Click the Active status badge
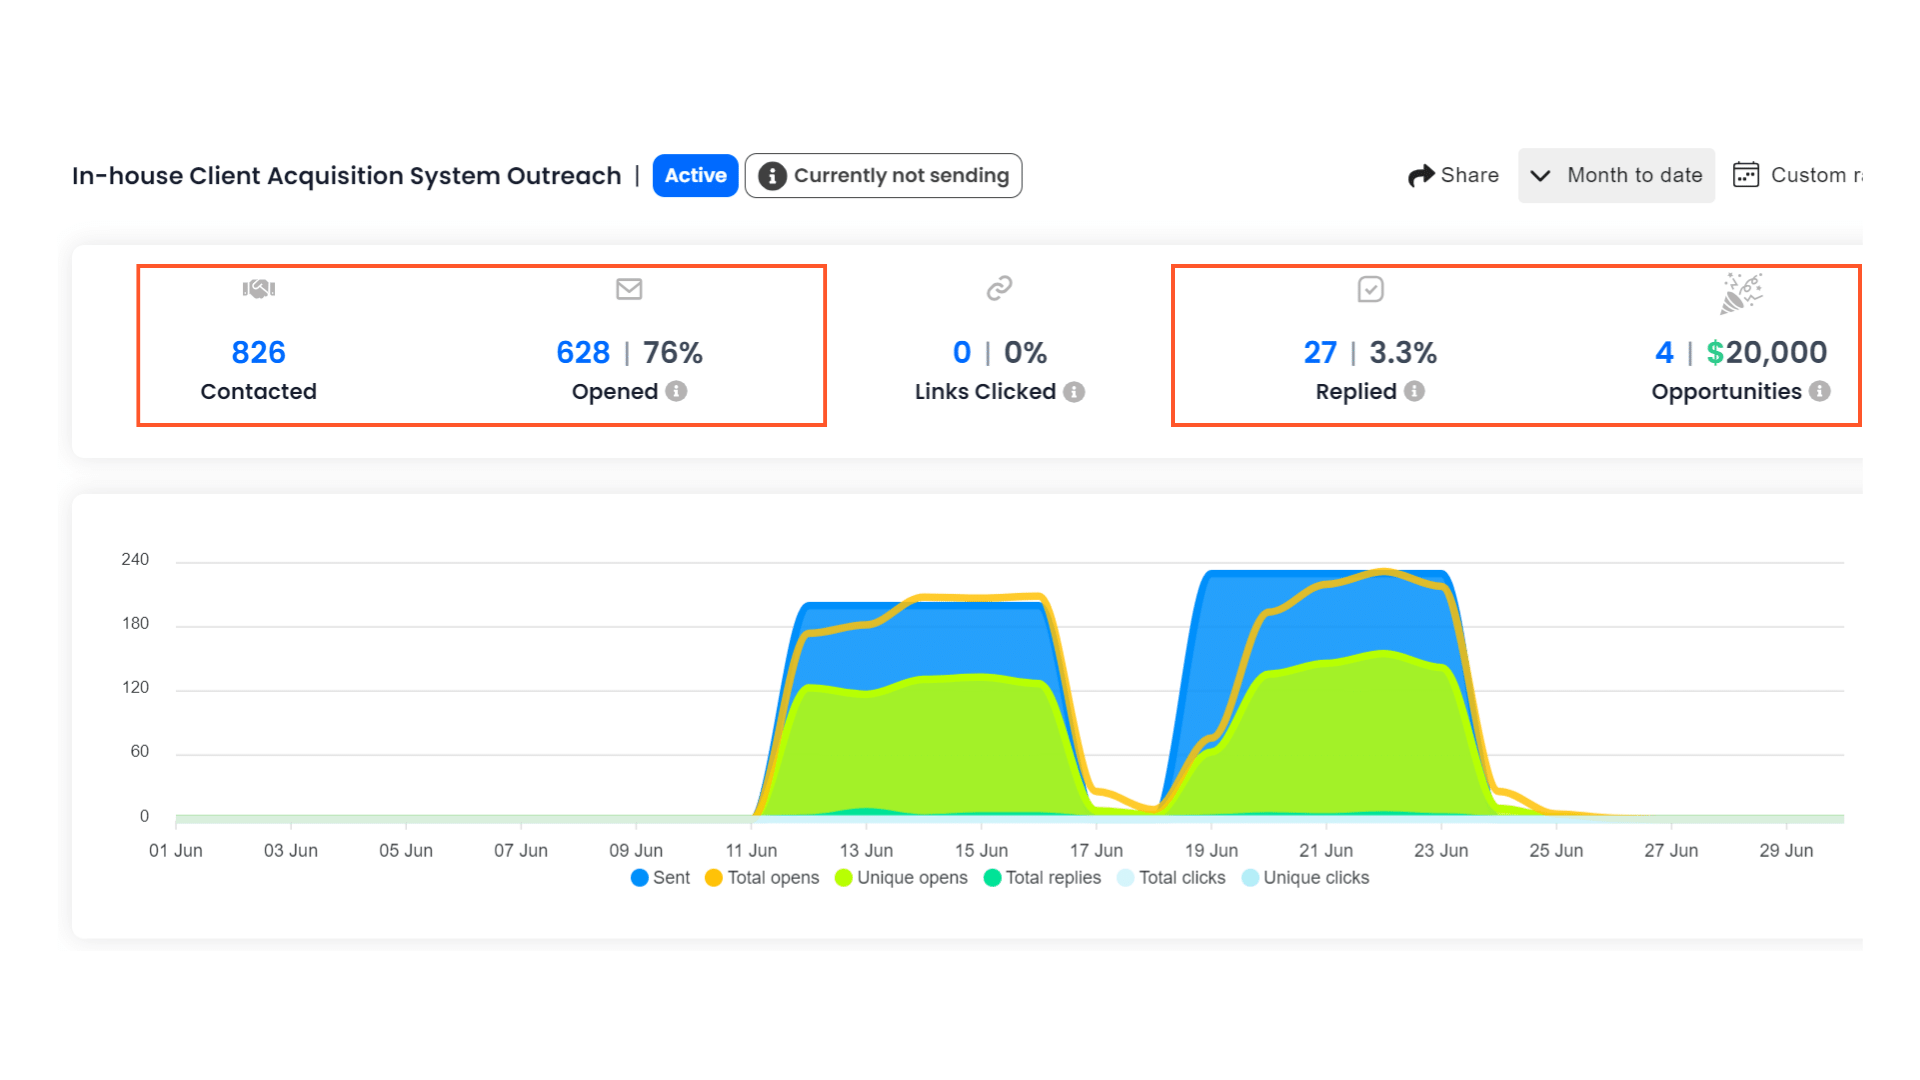The height and width of the screenshot is (1080, 1920). pos(695,176)
